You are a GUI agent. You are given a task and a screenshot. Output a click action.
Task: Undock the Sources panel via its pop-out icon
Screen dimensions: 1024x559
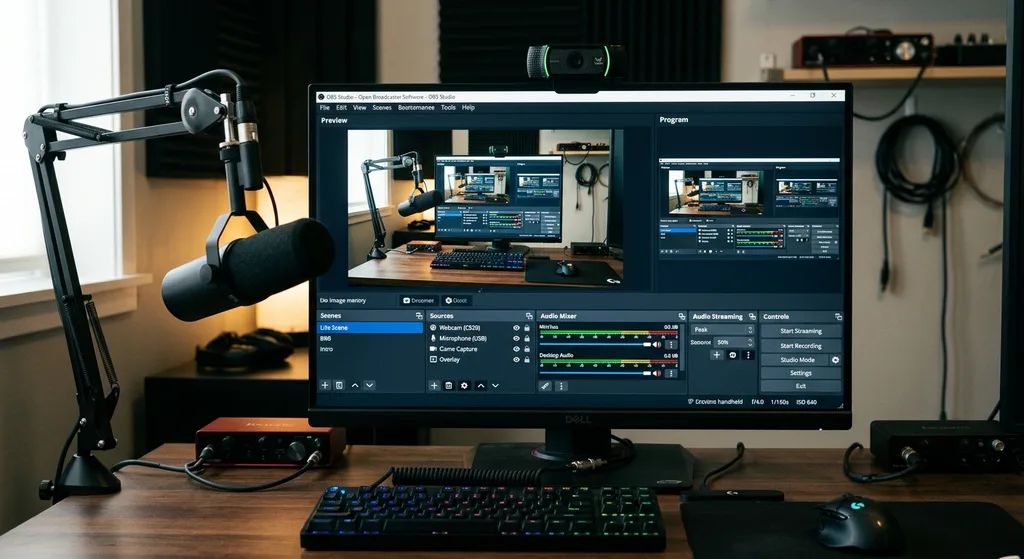point(529,316)
